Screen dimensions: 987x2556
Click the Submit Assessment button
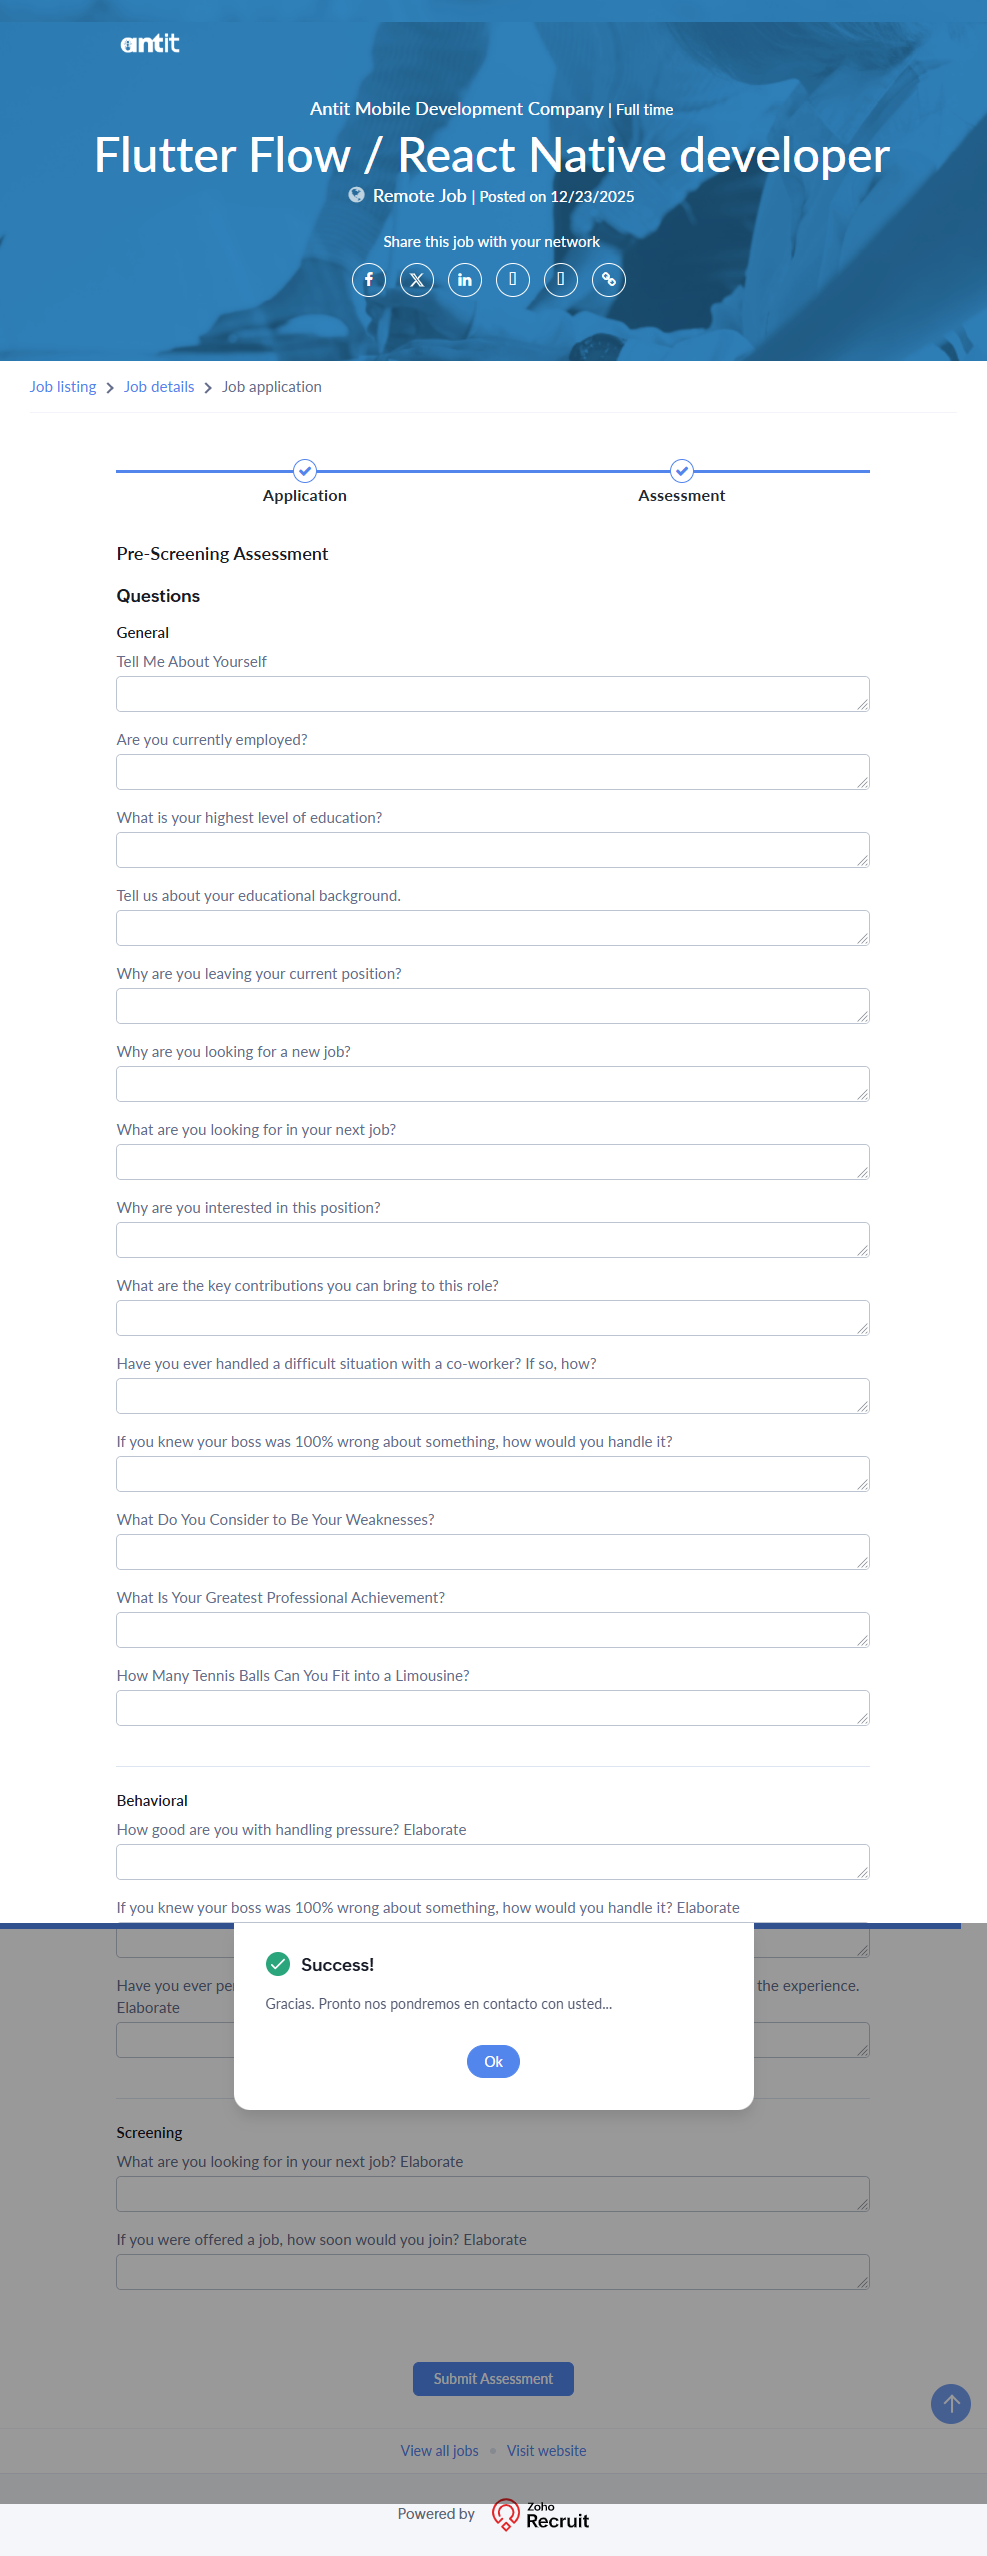tap(493, 2379)
